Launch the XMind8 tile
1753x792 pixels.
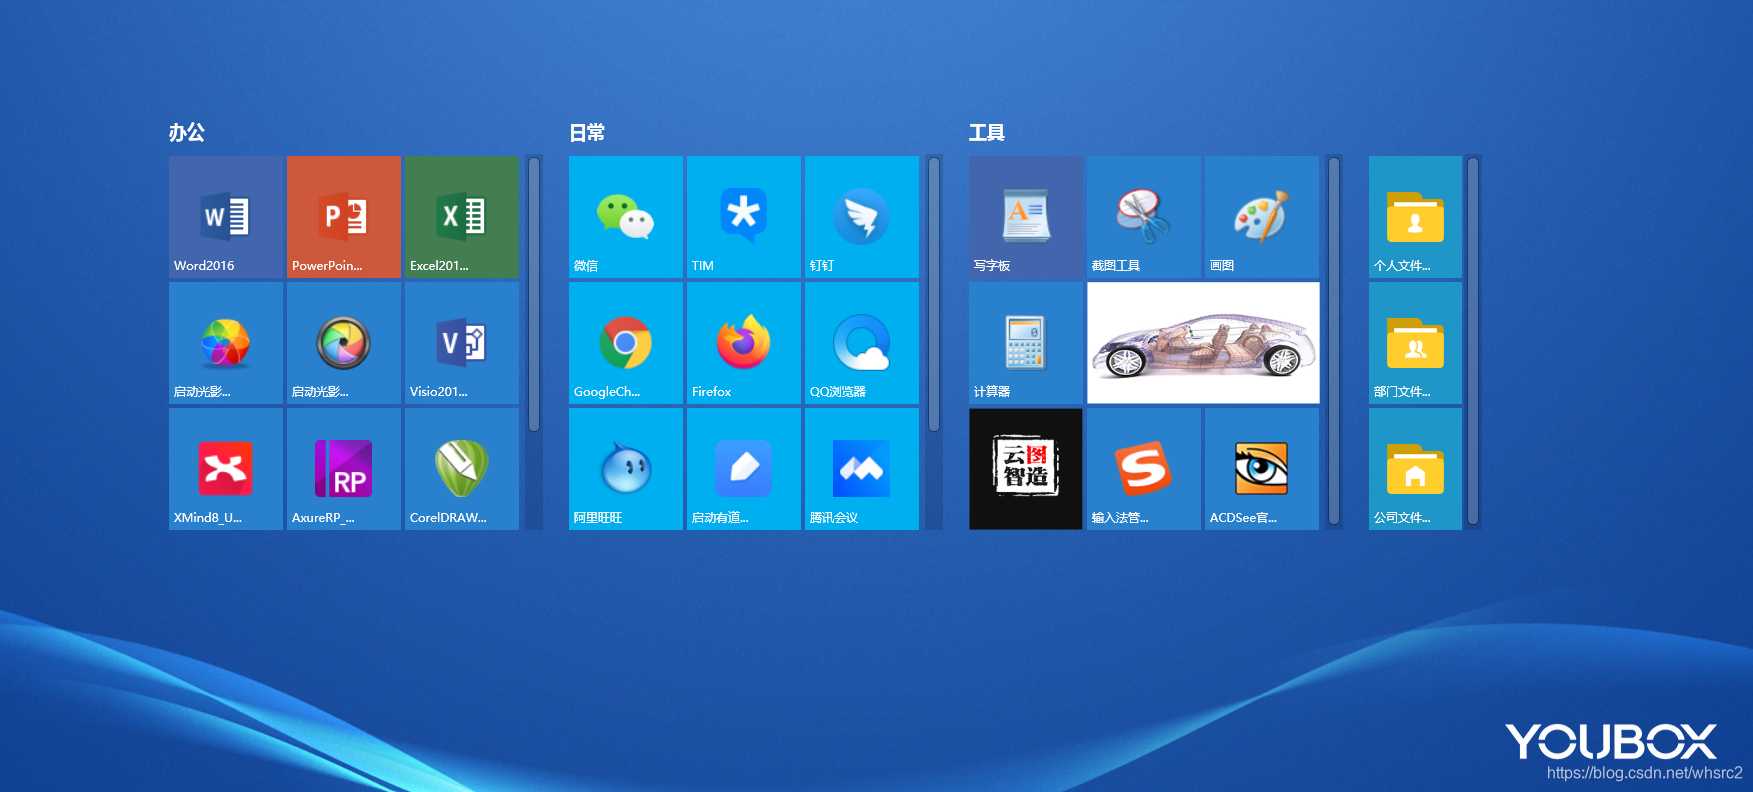click(226, 469)
